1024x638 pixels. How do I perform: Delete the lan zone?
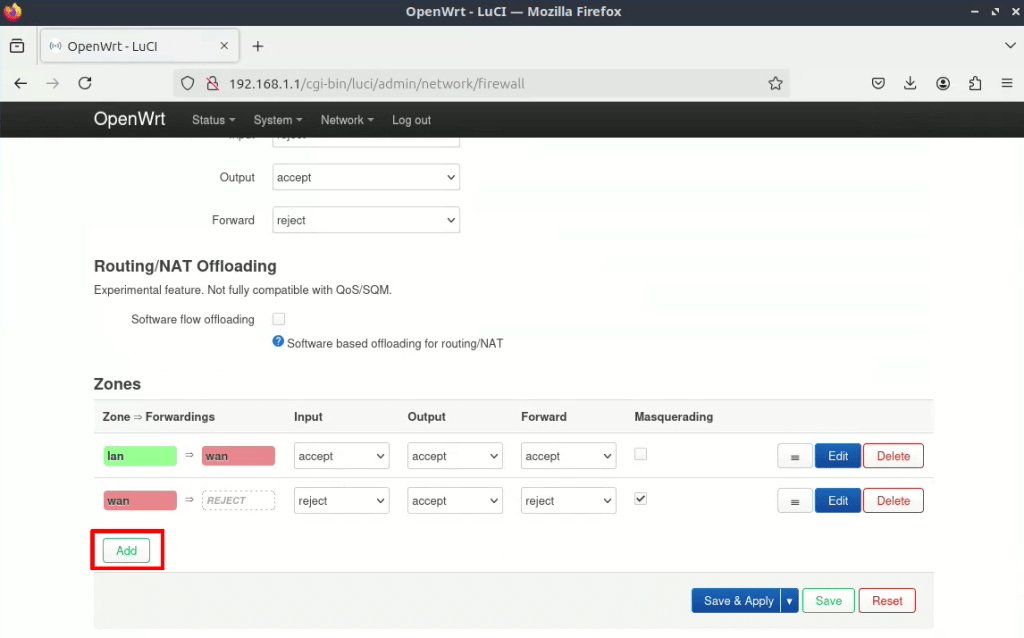pos(893,456)
